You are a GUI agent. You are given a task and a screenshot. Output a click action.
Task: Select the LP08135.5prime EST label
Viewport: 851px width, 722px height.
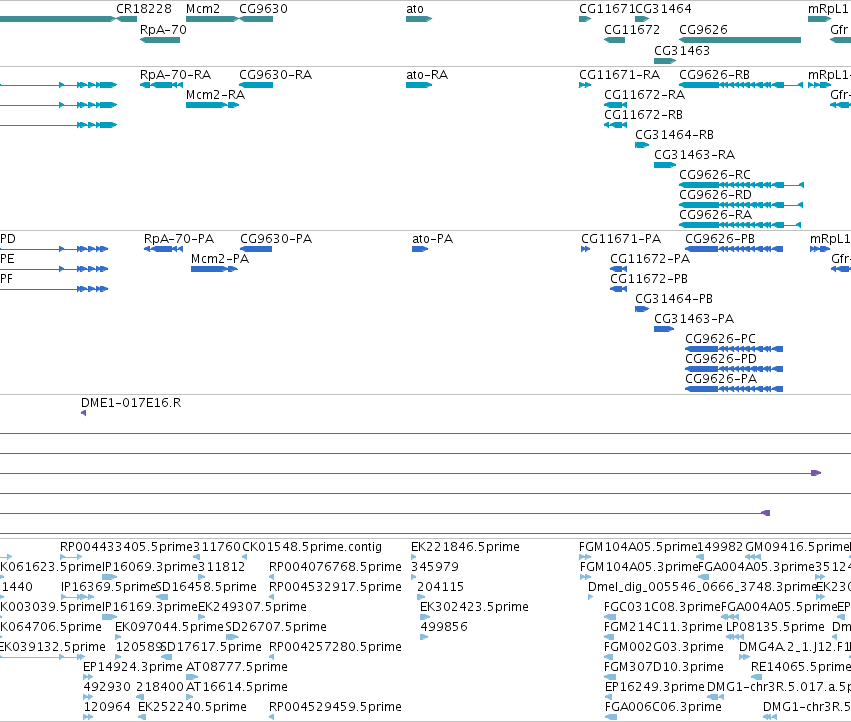[775, 627]
